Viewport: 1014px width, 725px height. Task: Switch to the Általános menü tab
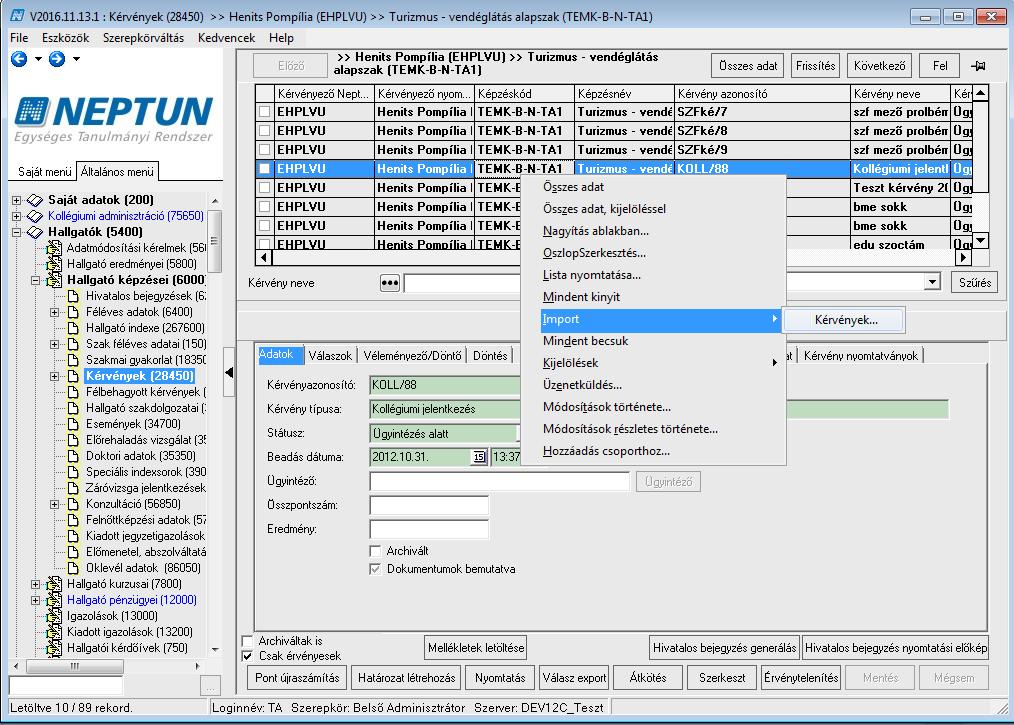pos(117,172)
